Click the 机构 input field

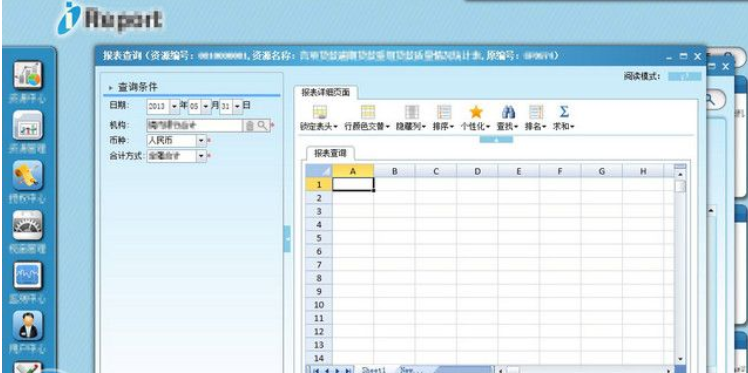tap(195, 125)
